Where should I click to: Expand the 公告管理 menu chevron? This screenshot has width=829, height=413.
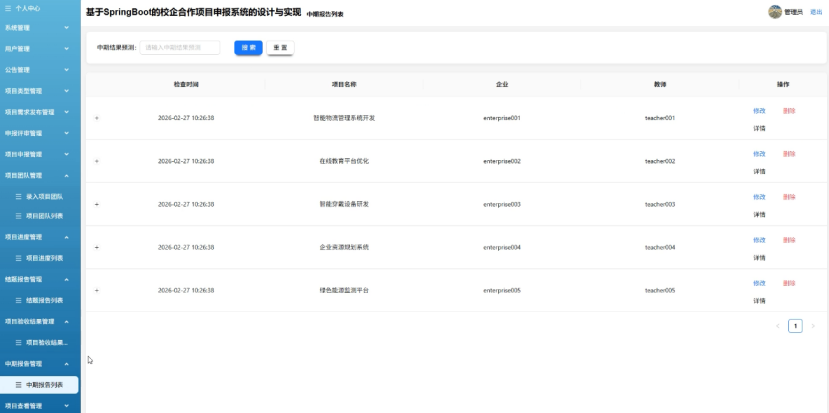click(x=67, y=70)
